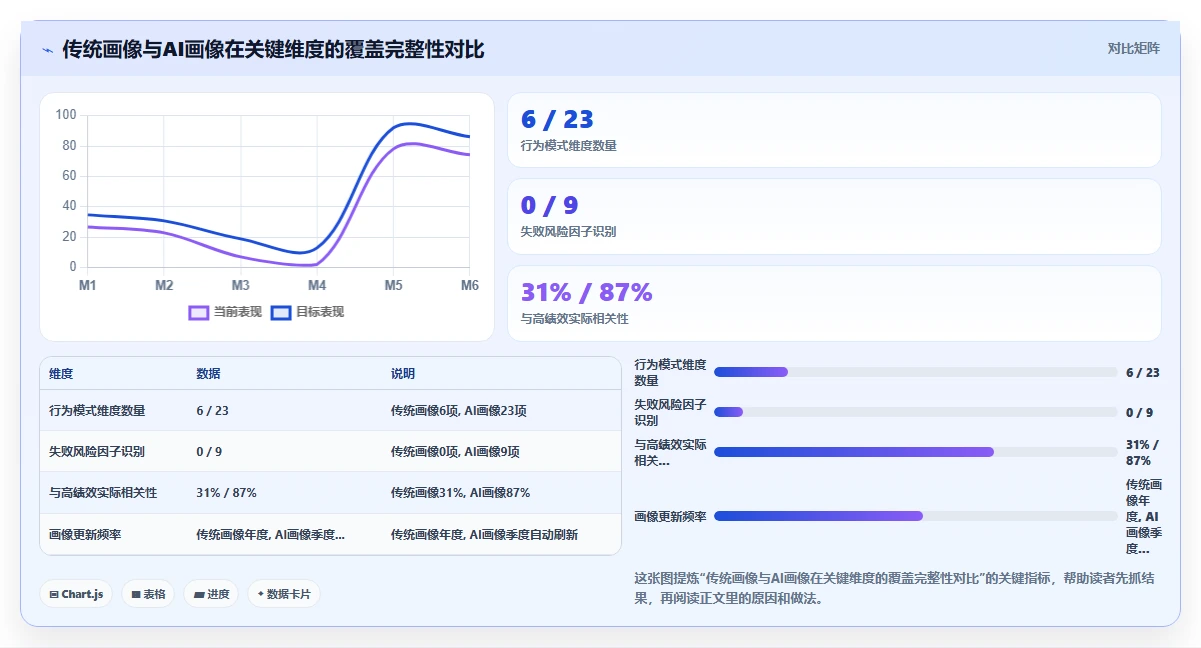Click the M4 axis label on chart
The image size is (1201, 648).
pos(317,285)
